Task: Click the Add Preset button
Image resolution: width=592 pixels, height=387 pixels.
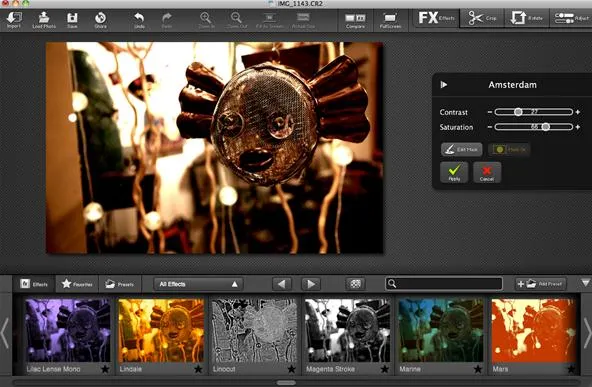Action: (x=541, y=284)
